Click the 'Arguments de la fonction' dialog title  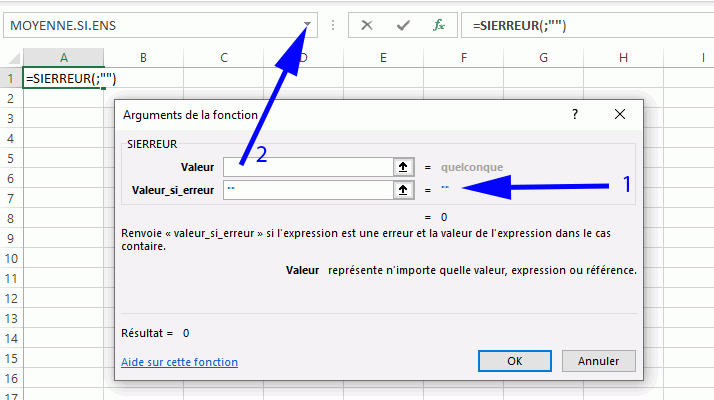(190, 115)
